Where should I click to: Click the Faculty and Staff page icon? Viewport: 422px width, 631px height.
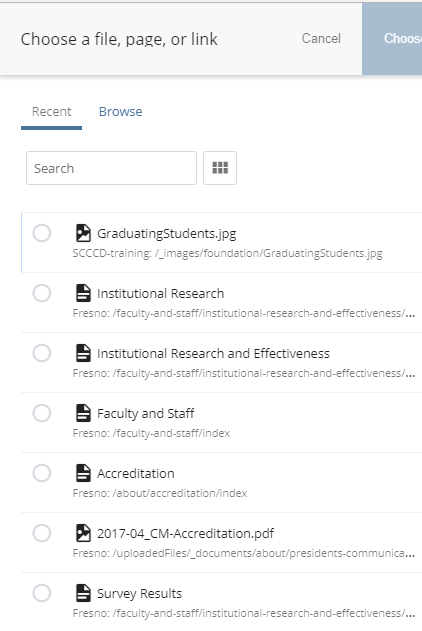pos(83,413)
